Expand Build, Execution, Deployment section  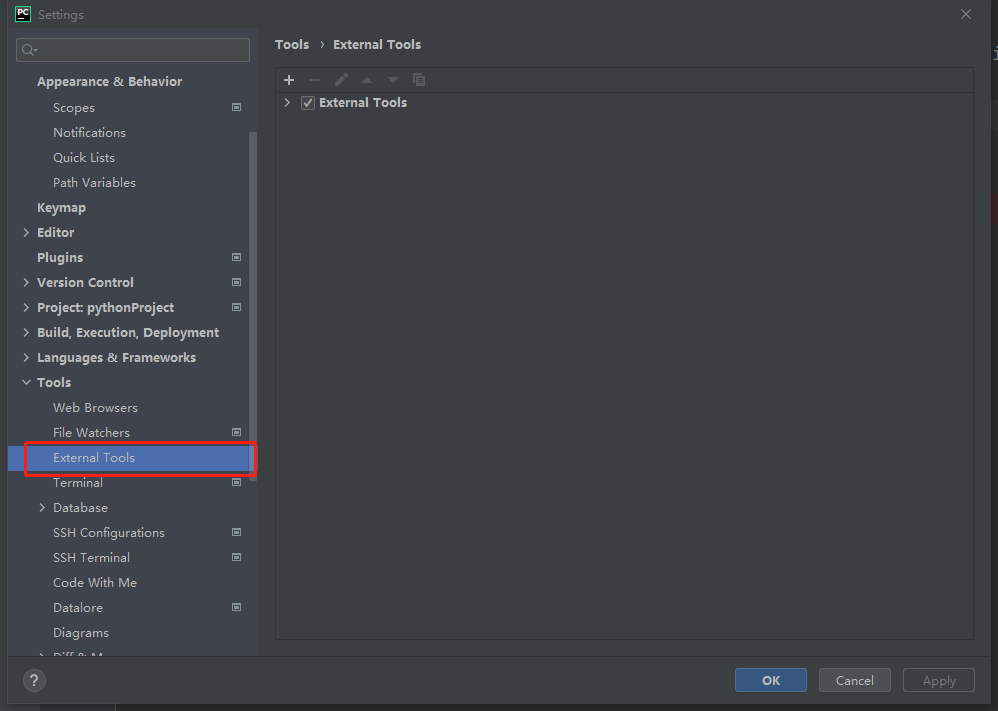point(26,332)
